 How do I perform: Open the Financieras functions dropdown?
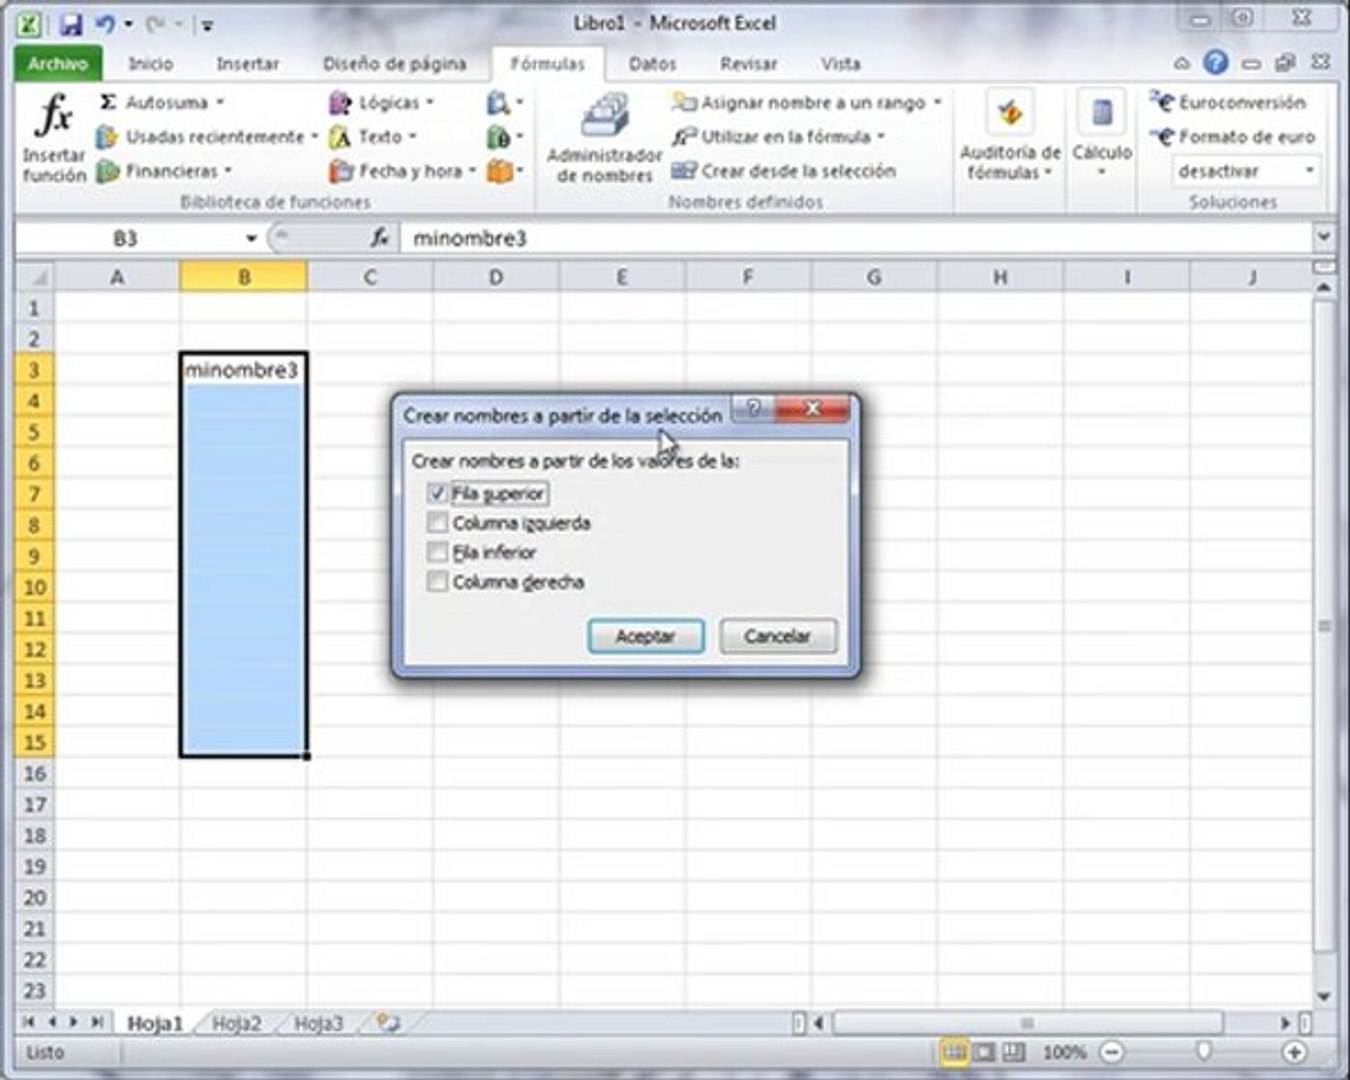coord(165,171)
